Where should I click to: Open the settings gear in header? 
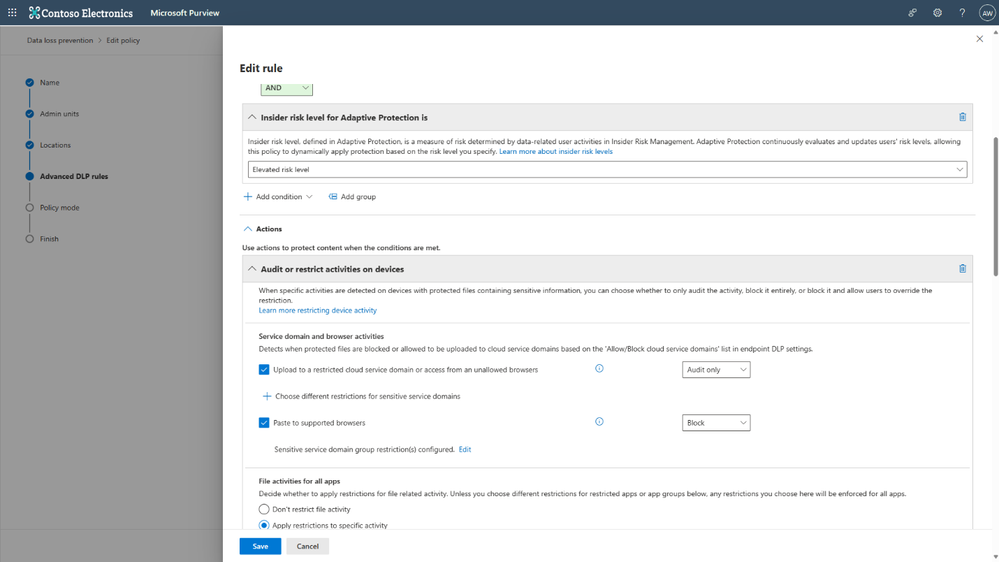coord(937,13)
